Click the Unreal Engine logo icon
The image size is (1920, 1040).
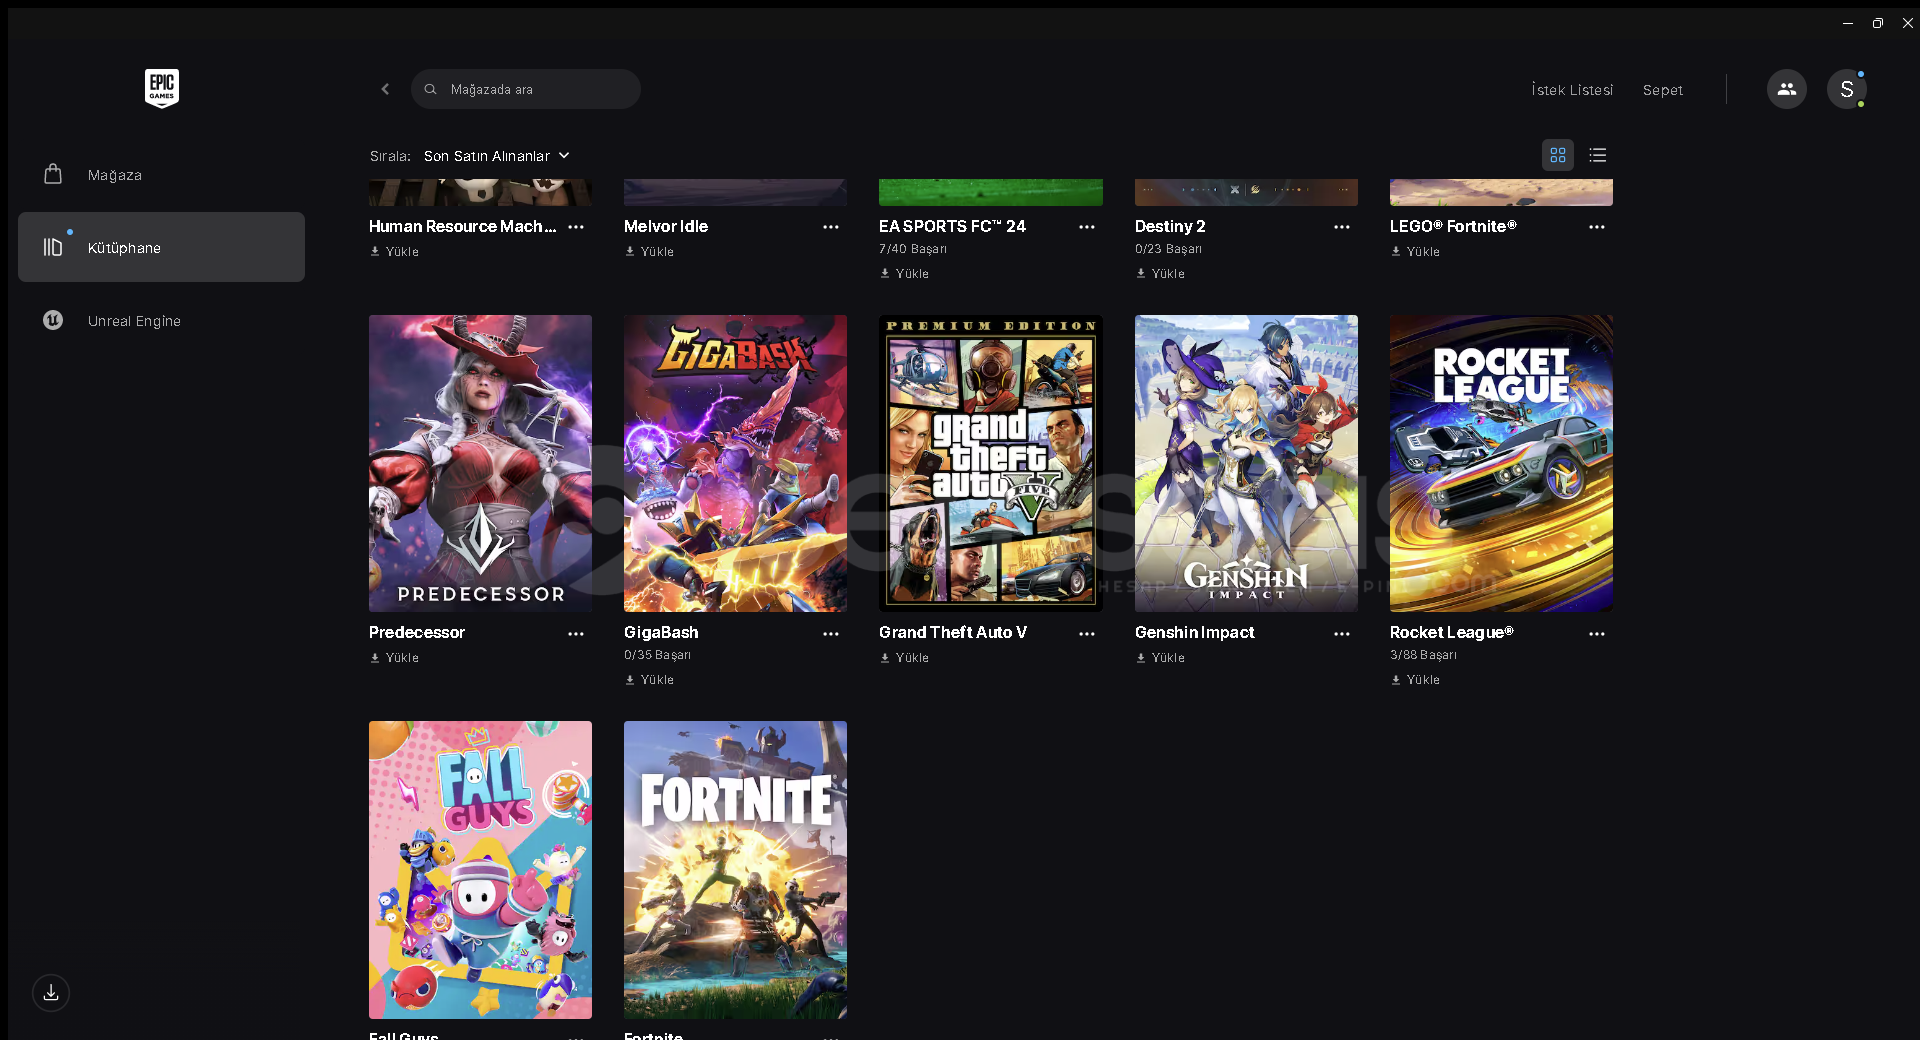(x=53, y=320)
